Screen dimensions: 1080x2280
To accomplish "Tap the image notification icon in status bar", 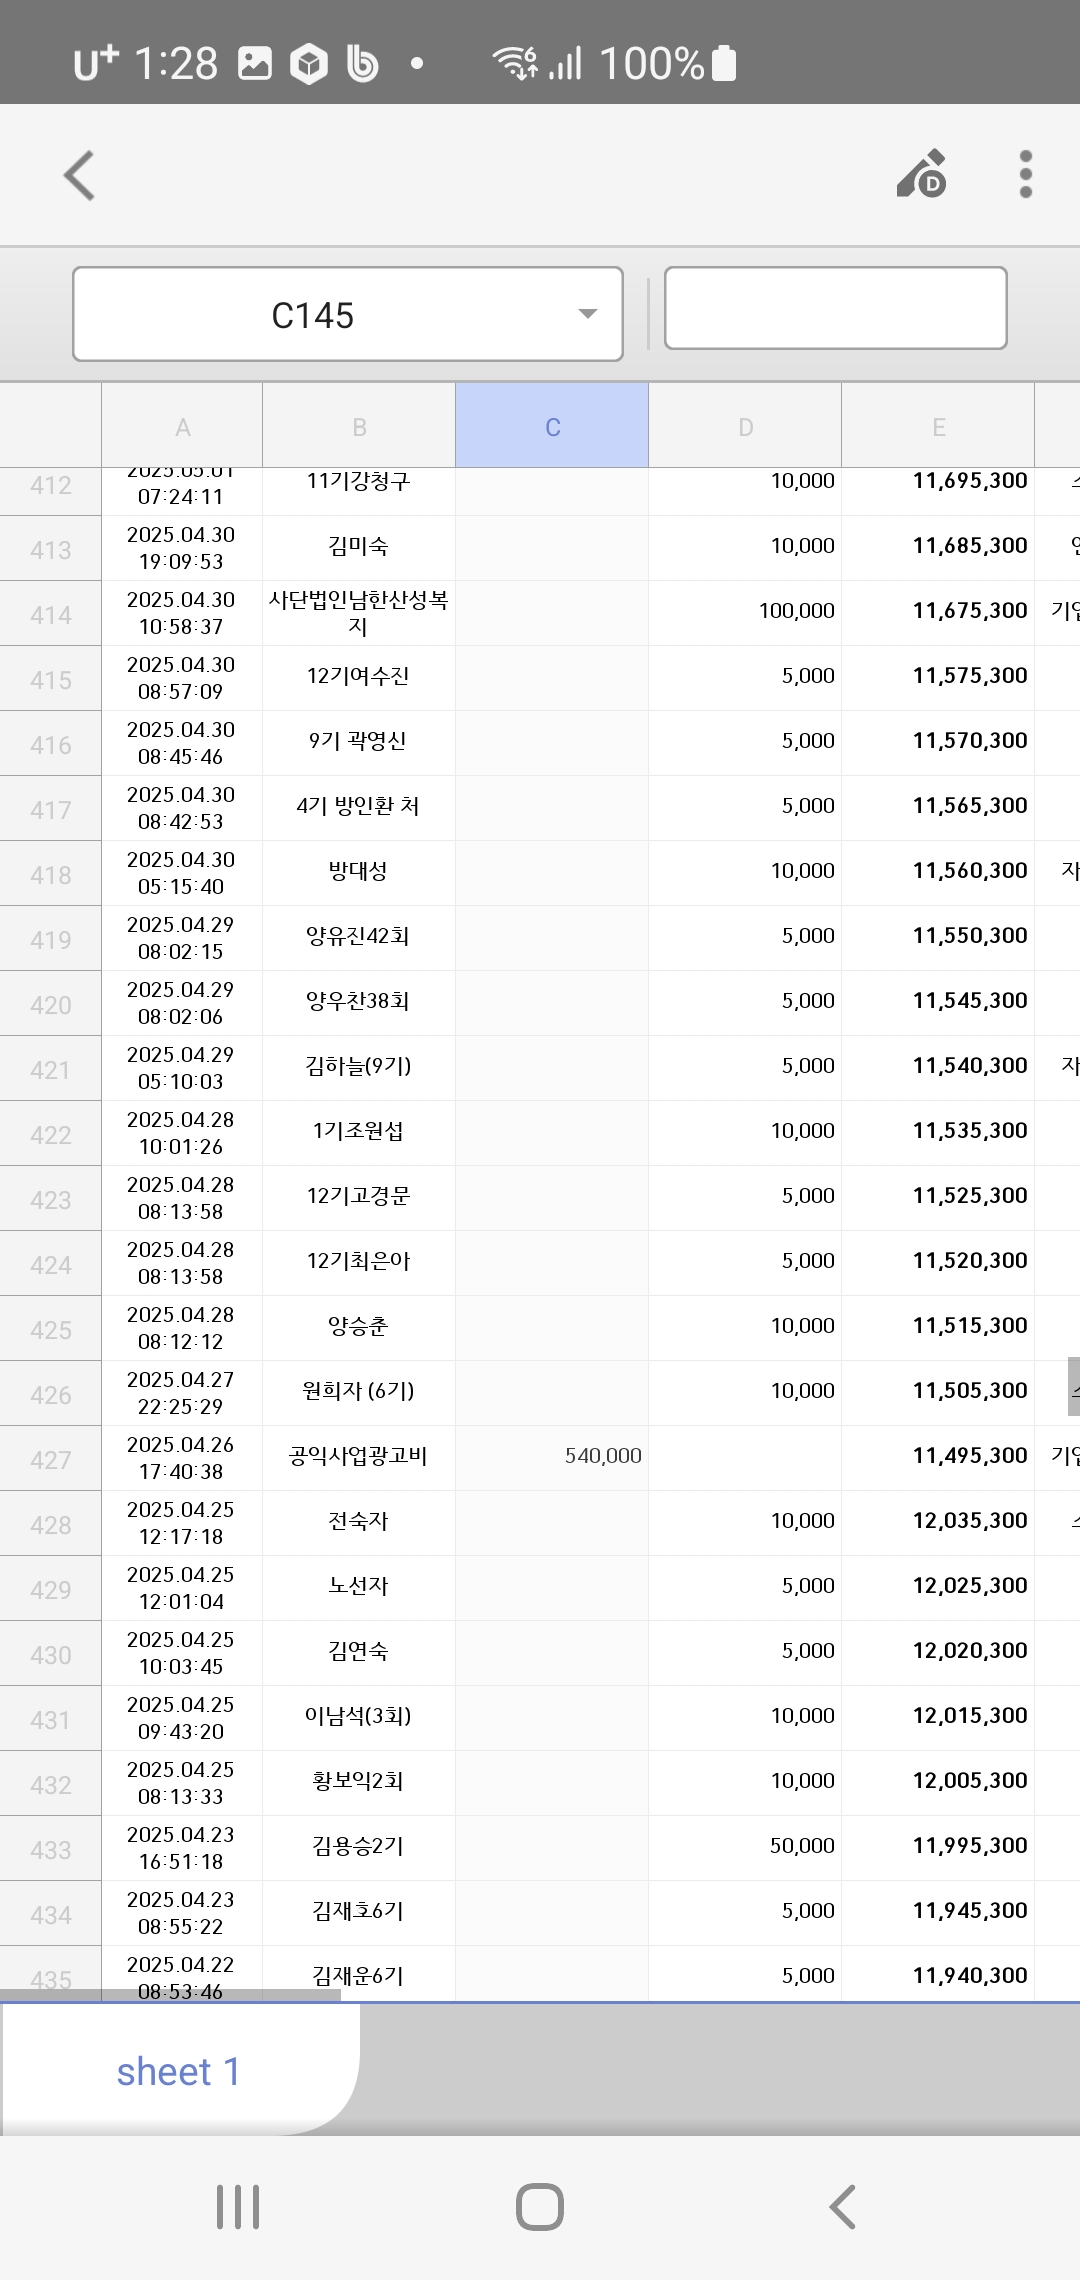I will pyautogui.click(x=255, y=64).
